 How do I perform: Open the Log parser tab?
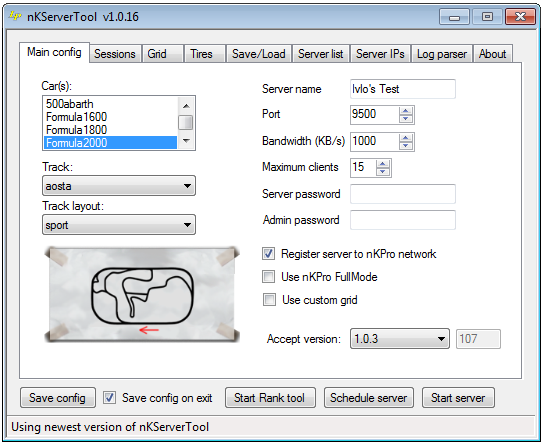point(442,54)
